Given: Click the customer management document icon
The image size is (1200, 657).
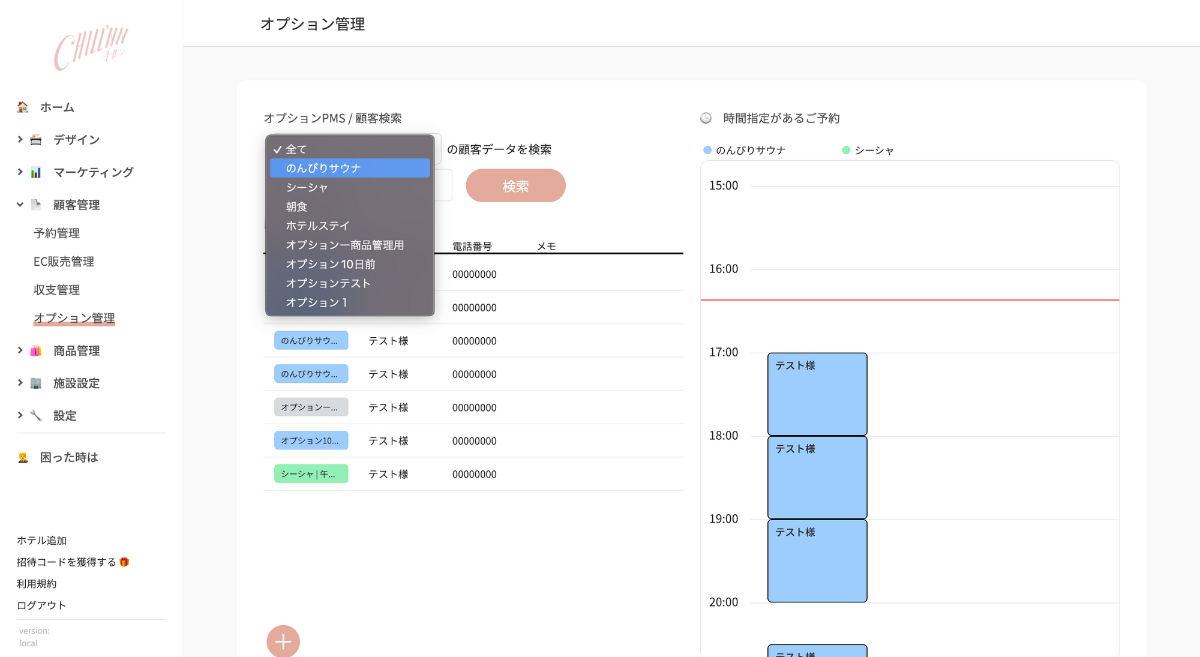Looking at the screenshot, I should (36, 205).
